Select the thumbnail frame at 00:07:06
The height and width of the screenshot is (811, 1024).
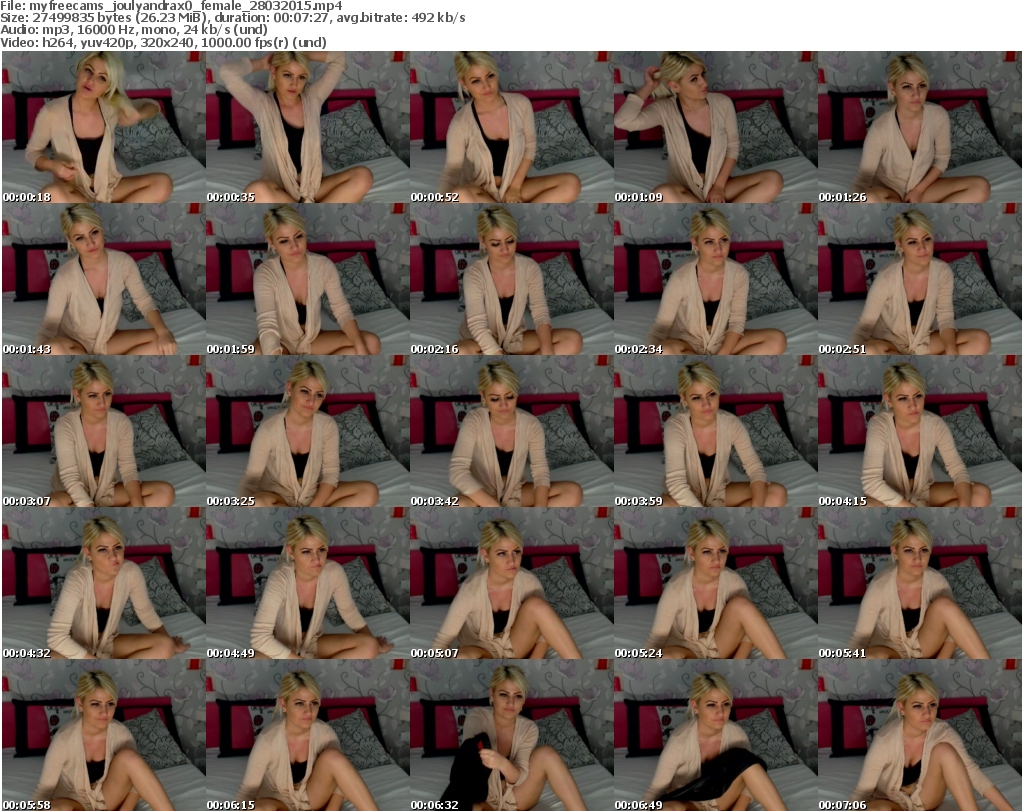point(920,735)
